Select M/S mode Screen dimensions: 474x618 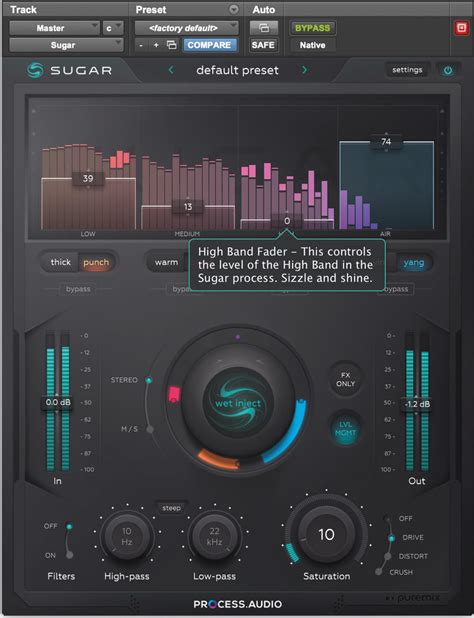coord(150,429)
